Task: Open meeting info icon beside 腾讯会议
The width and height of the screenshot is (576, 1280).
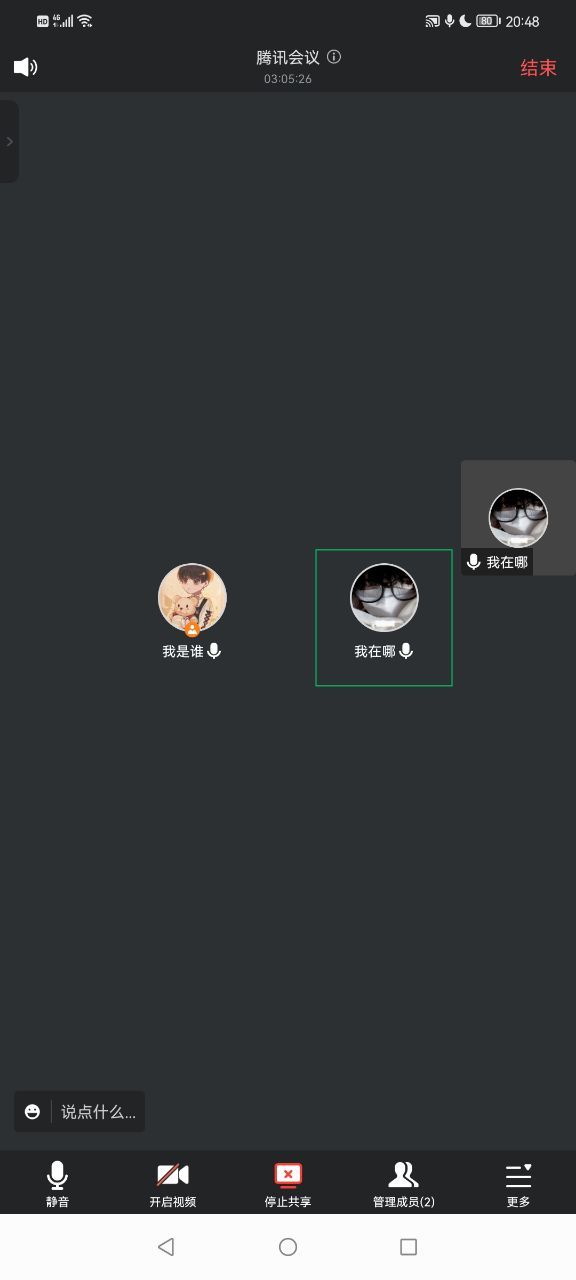Action: click(x=334, y=57)
